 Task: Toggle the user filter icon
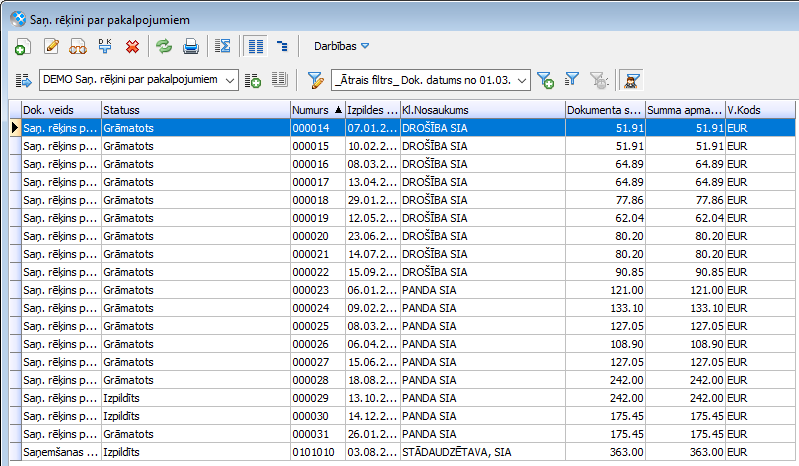(x=631, y=80)
